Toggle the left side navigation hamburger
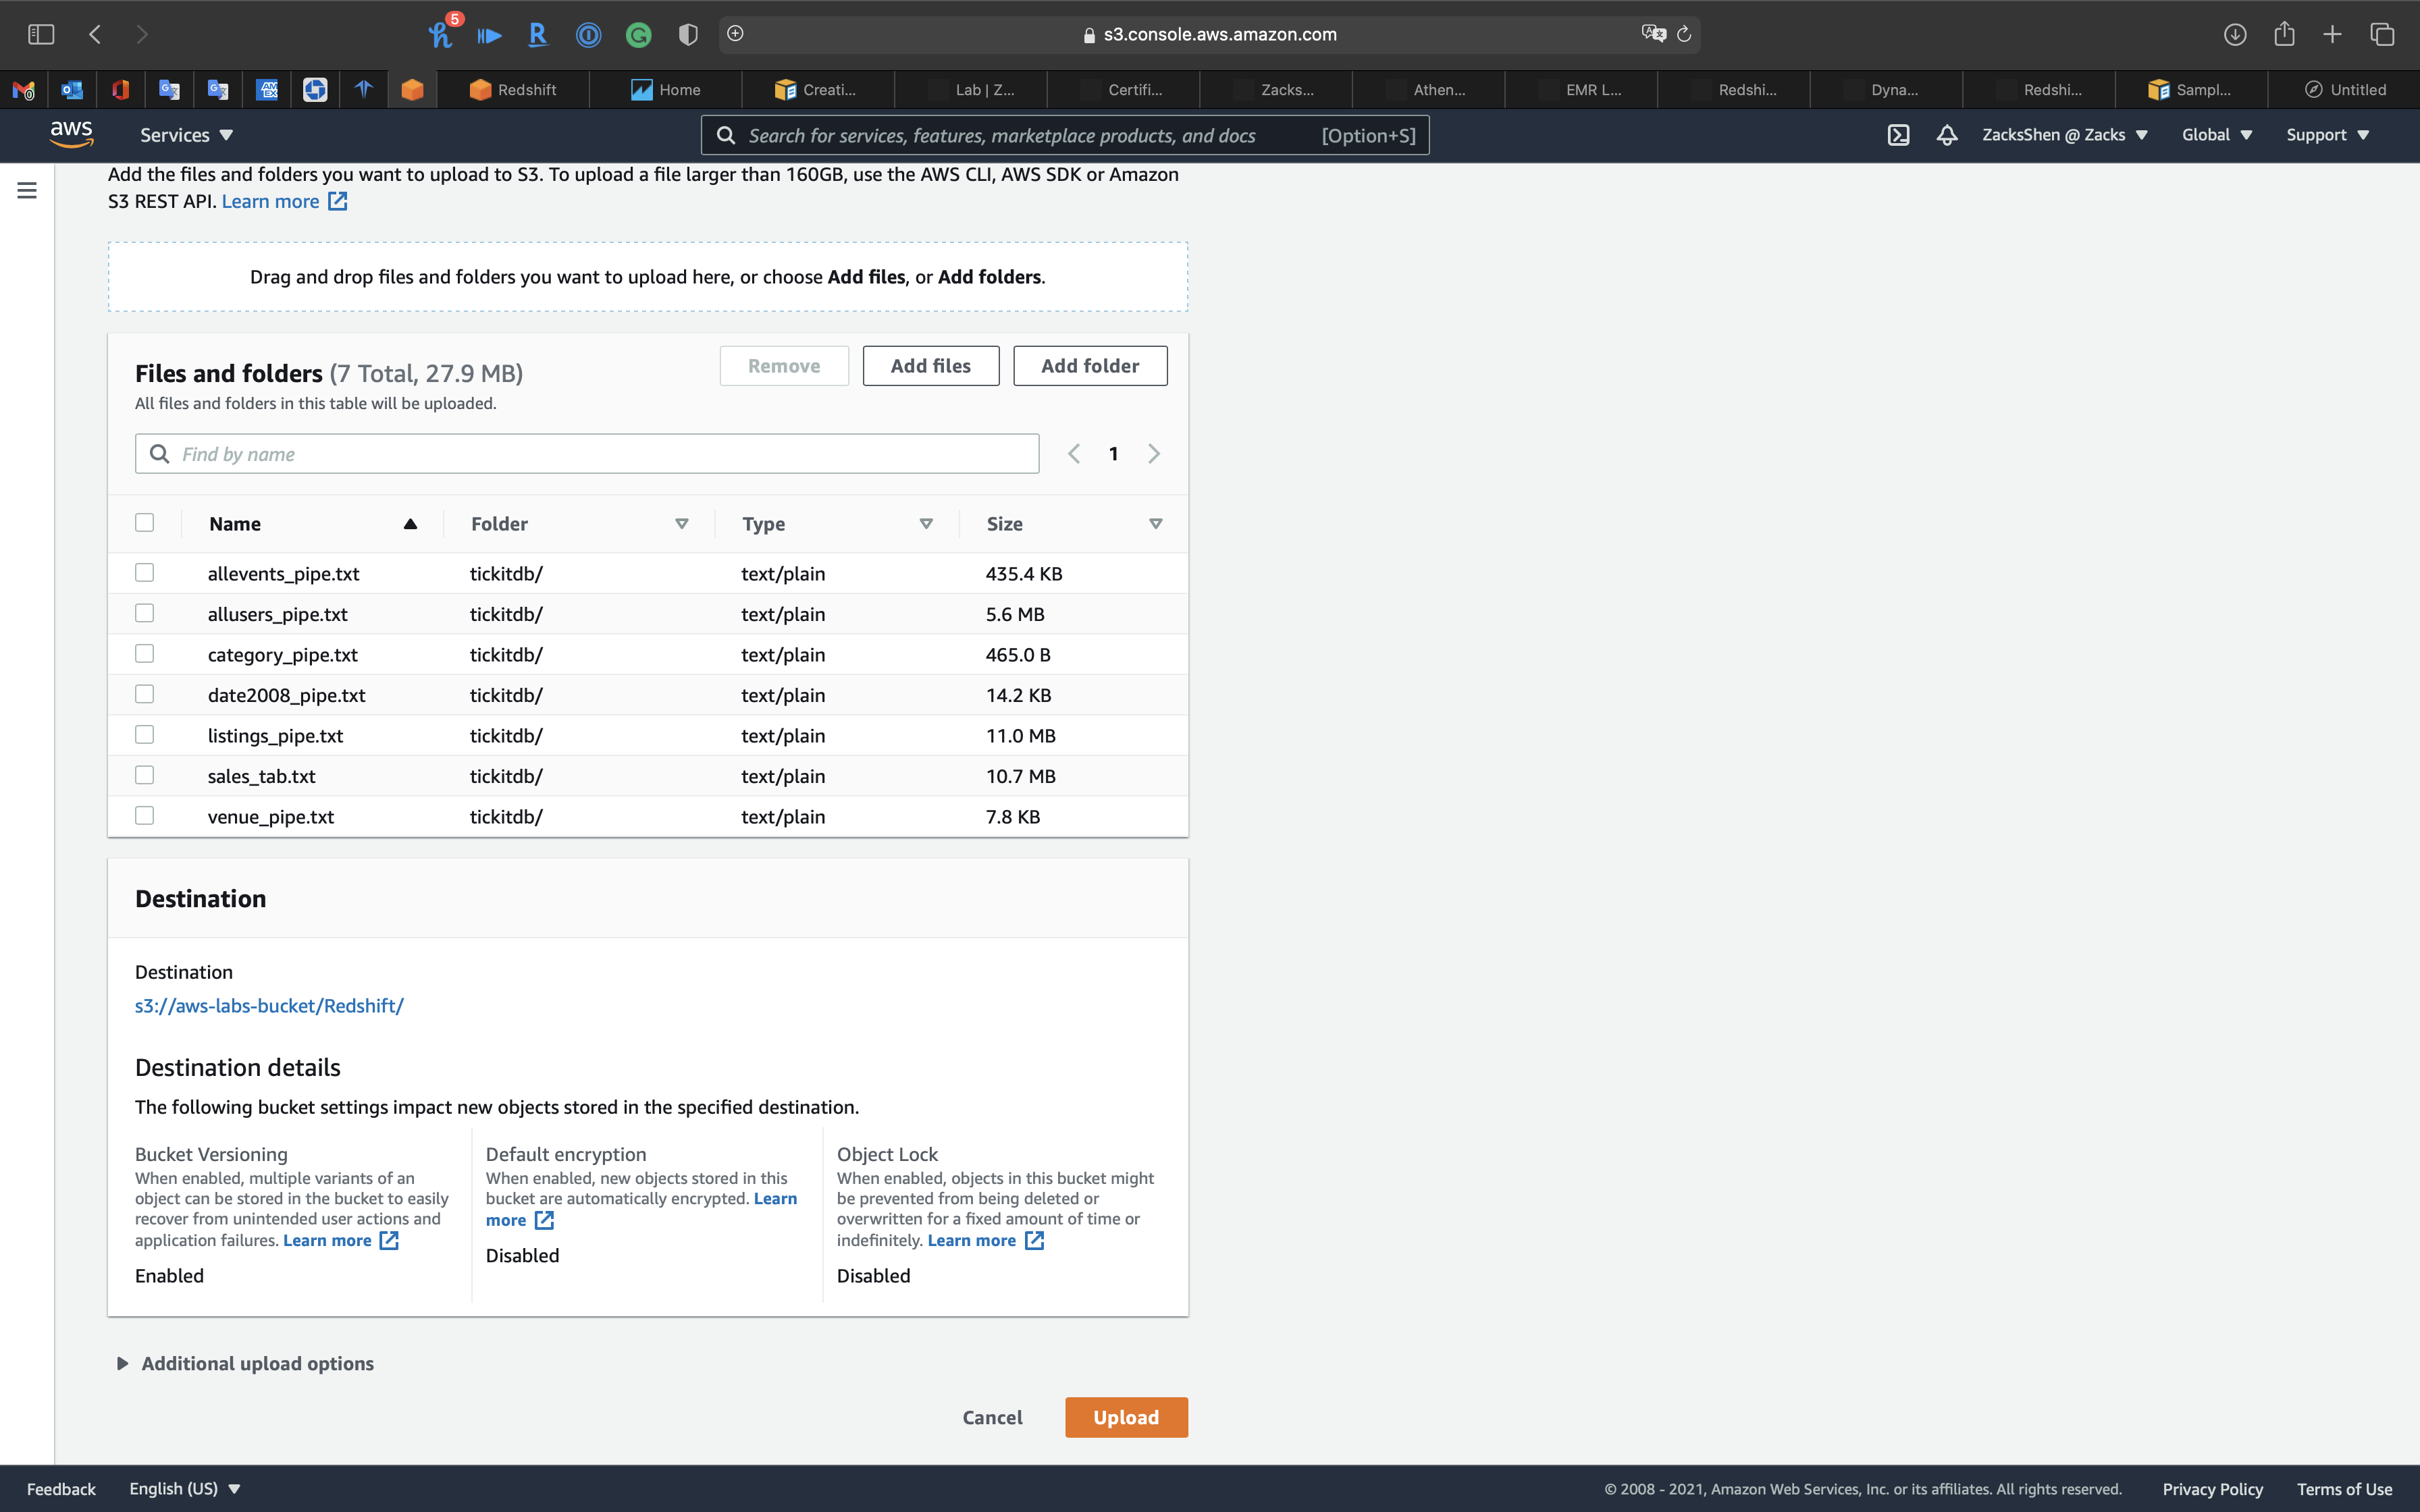The image size is (2420, 1512). point(27,190)
